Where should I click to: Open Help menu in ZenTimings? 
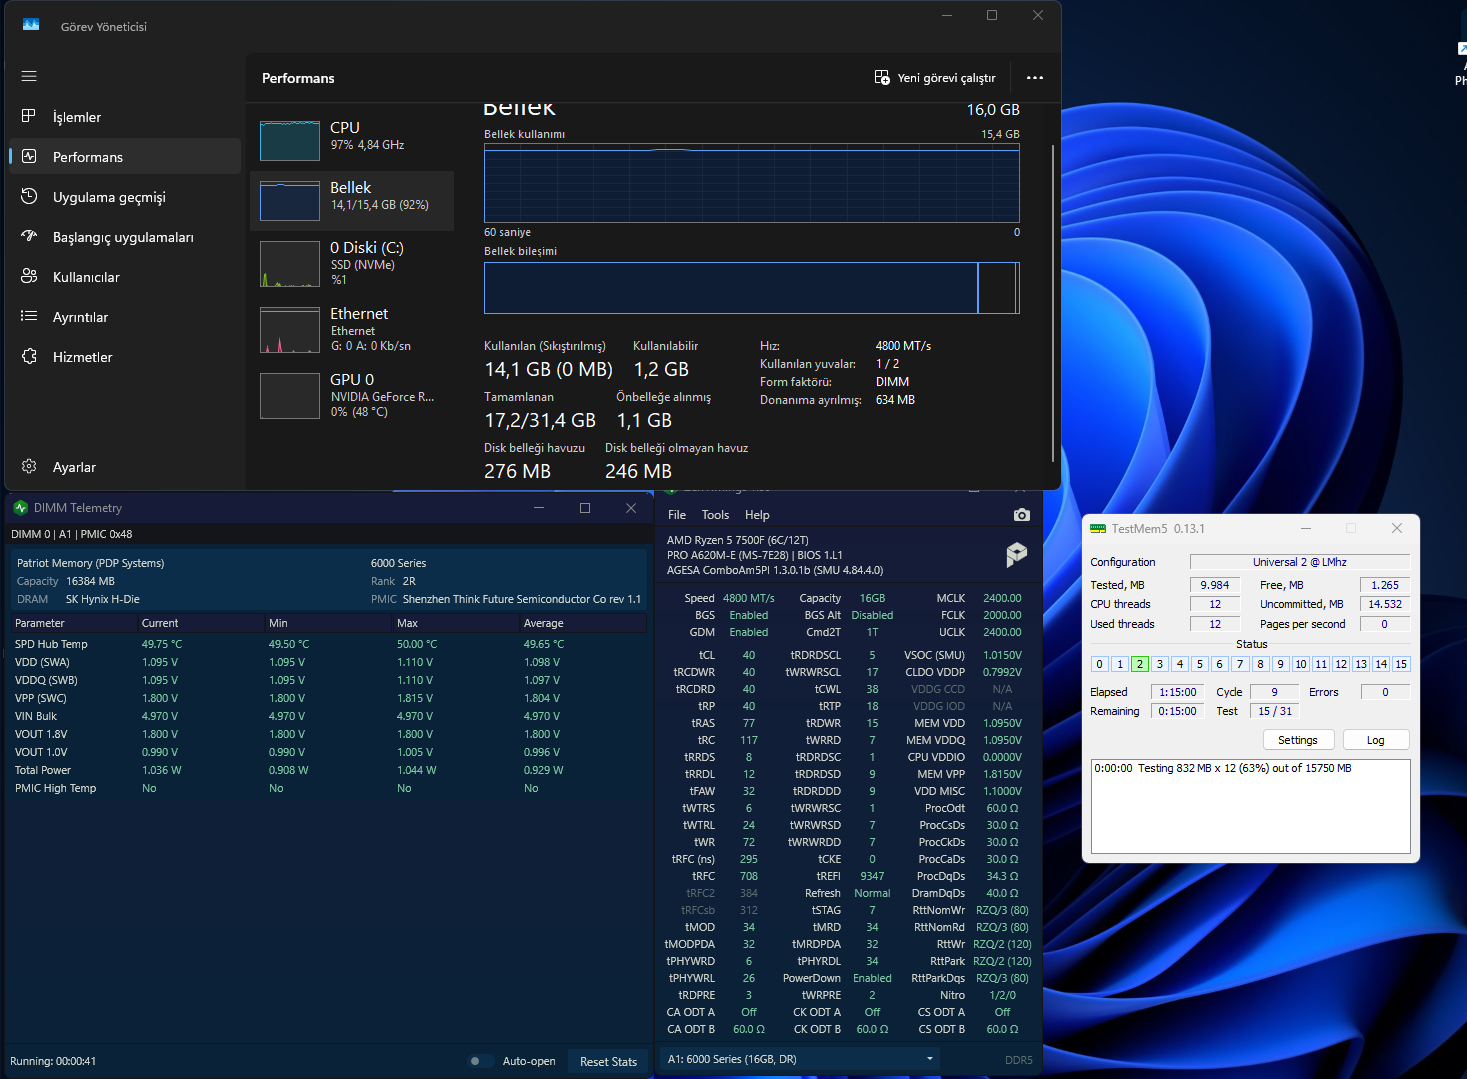coord(757,515)
